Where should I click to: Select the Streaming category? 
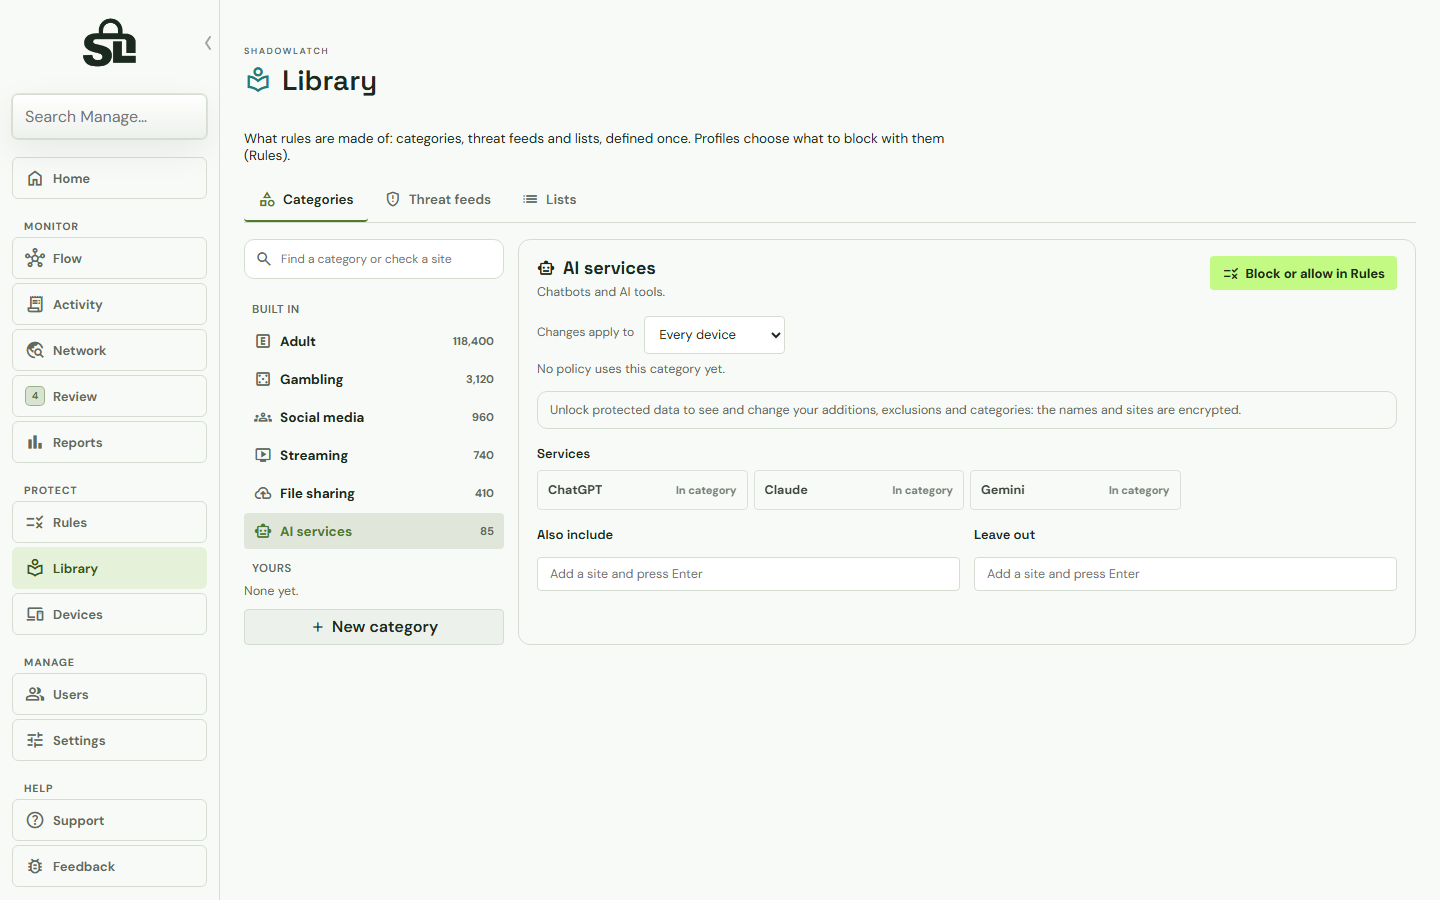click(374, 455)
